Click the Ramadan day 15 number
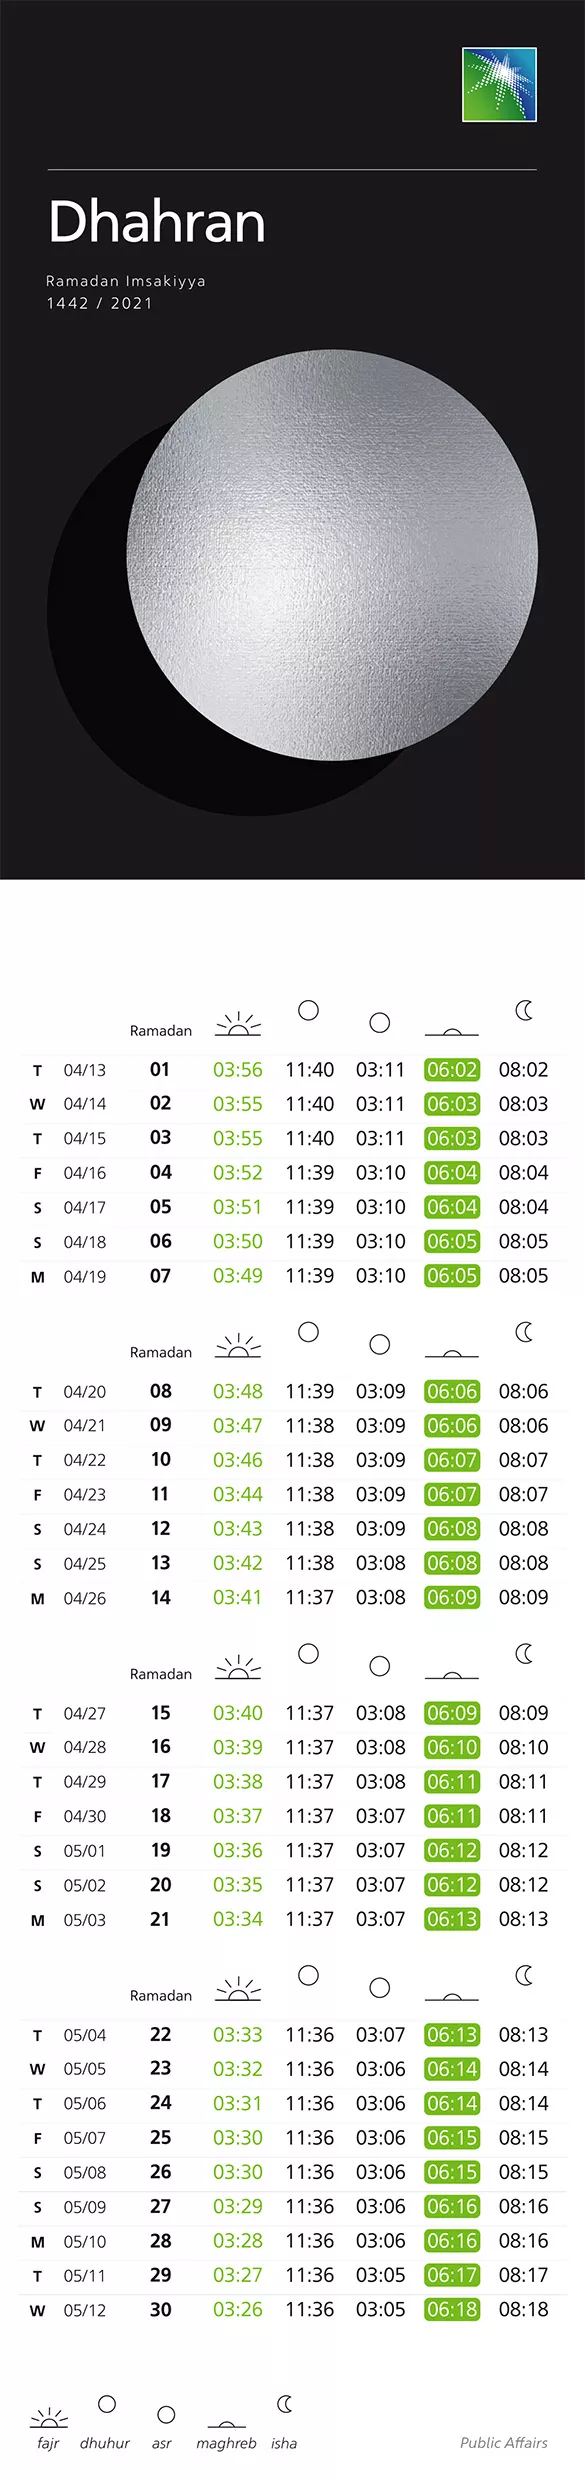This screenshot has height=2481, width=585. pyautogui.click(x=160, y=1712)
